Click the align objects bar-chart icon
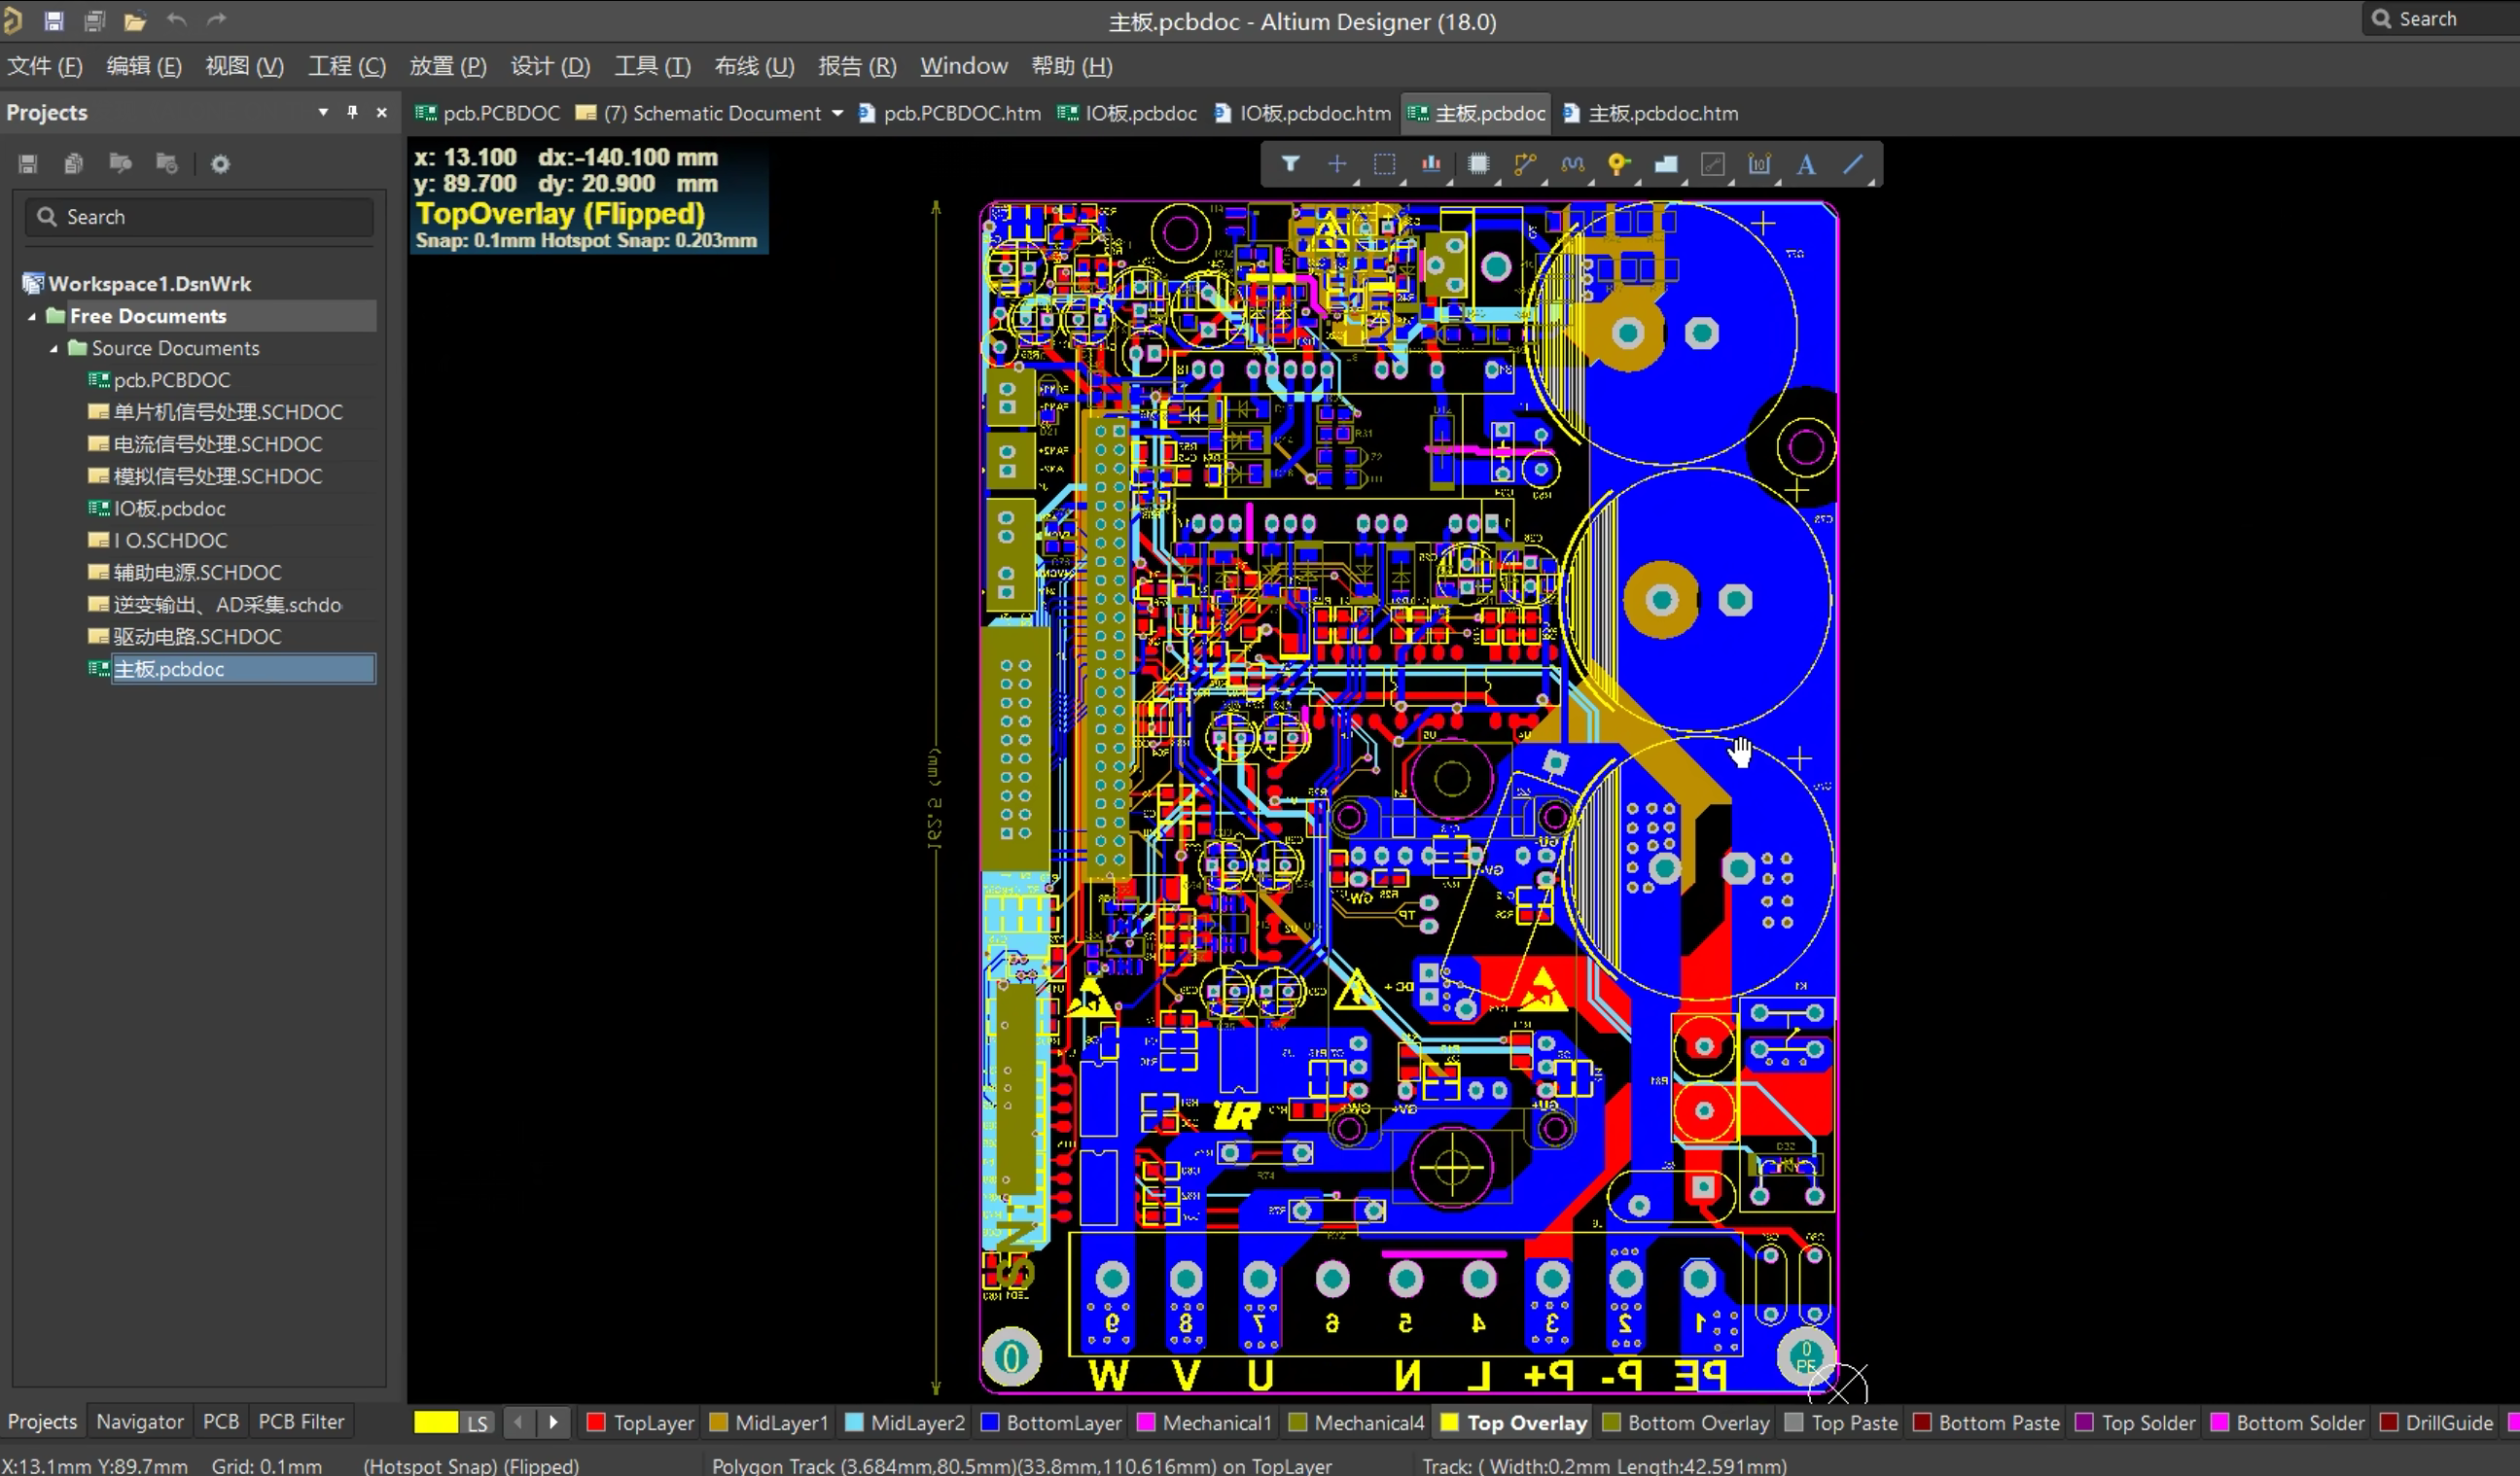Screen dimensions: 2520x1476 [1431, 164]
